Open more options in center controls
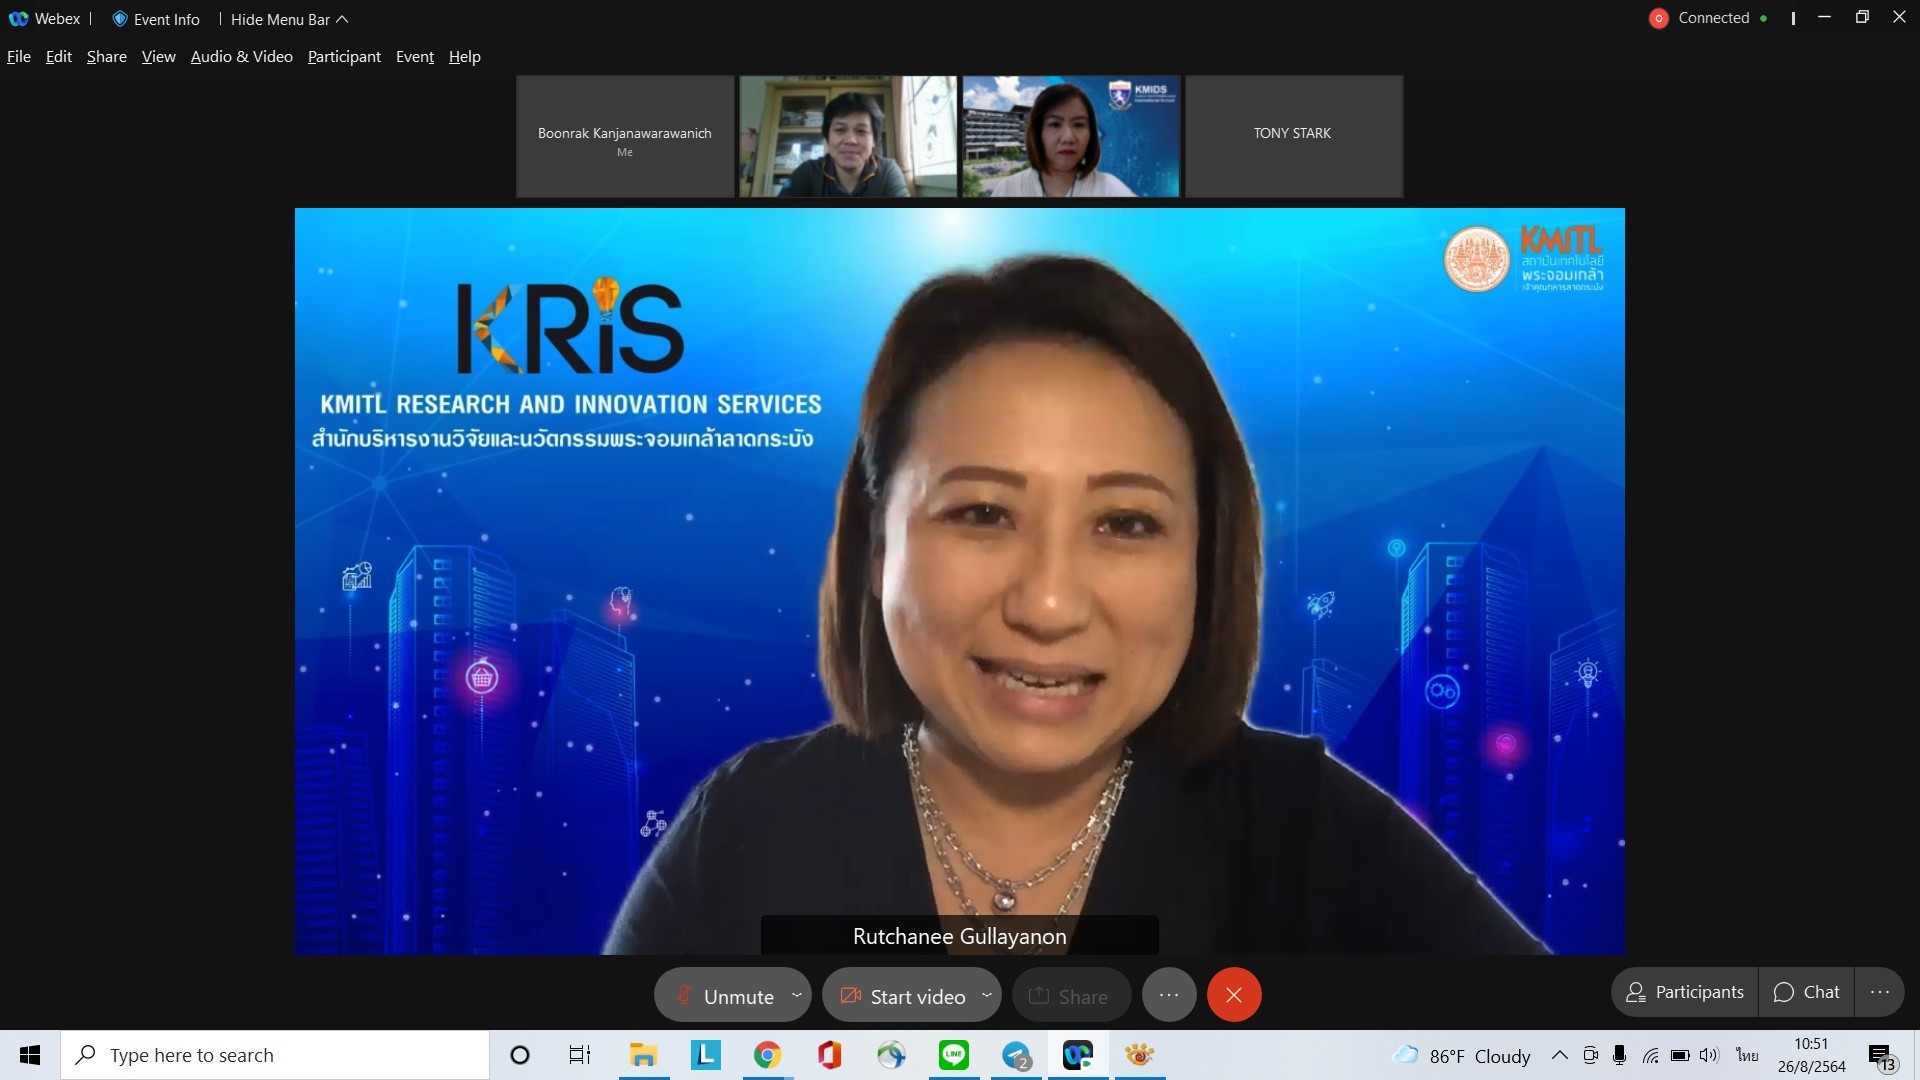Image resolution: width=1920 pixels, height=1080 pixels. [1169, 995]
